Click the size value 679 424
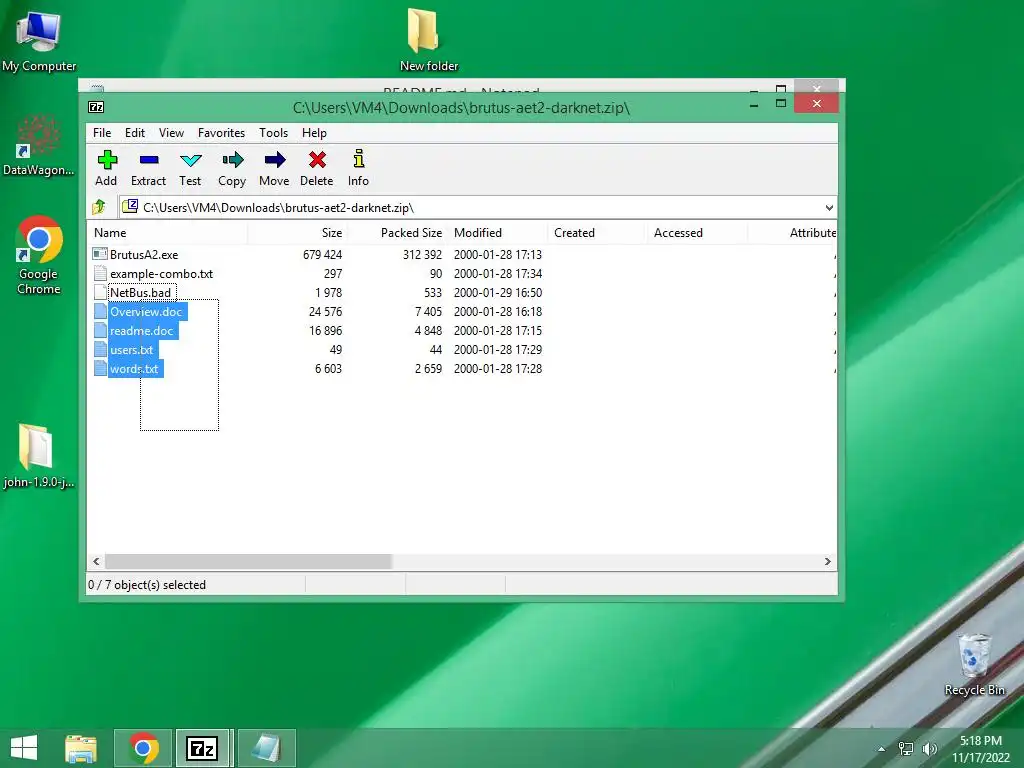Image resolution: width=1024 pixels, height=768 pixels. 323,255
